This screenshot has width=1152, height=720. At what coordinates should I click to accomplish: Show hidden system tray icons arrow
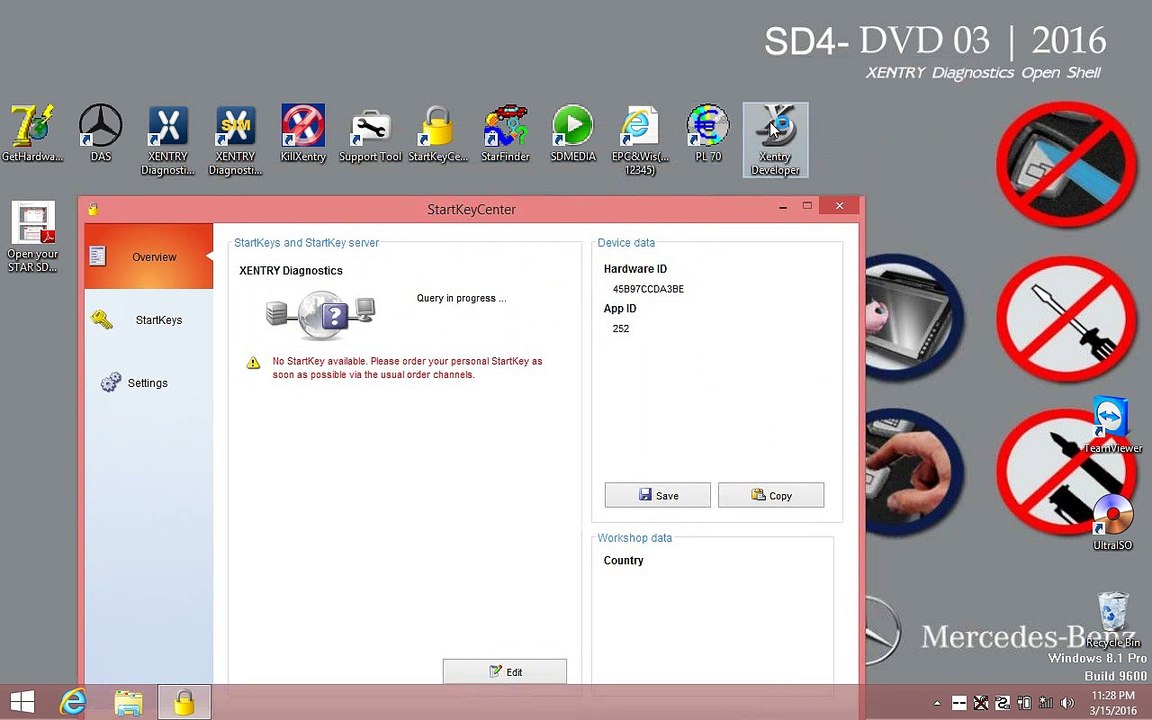point(937,703)
